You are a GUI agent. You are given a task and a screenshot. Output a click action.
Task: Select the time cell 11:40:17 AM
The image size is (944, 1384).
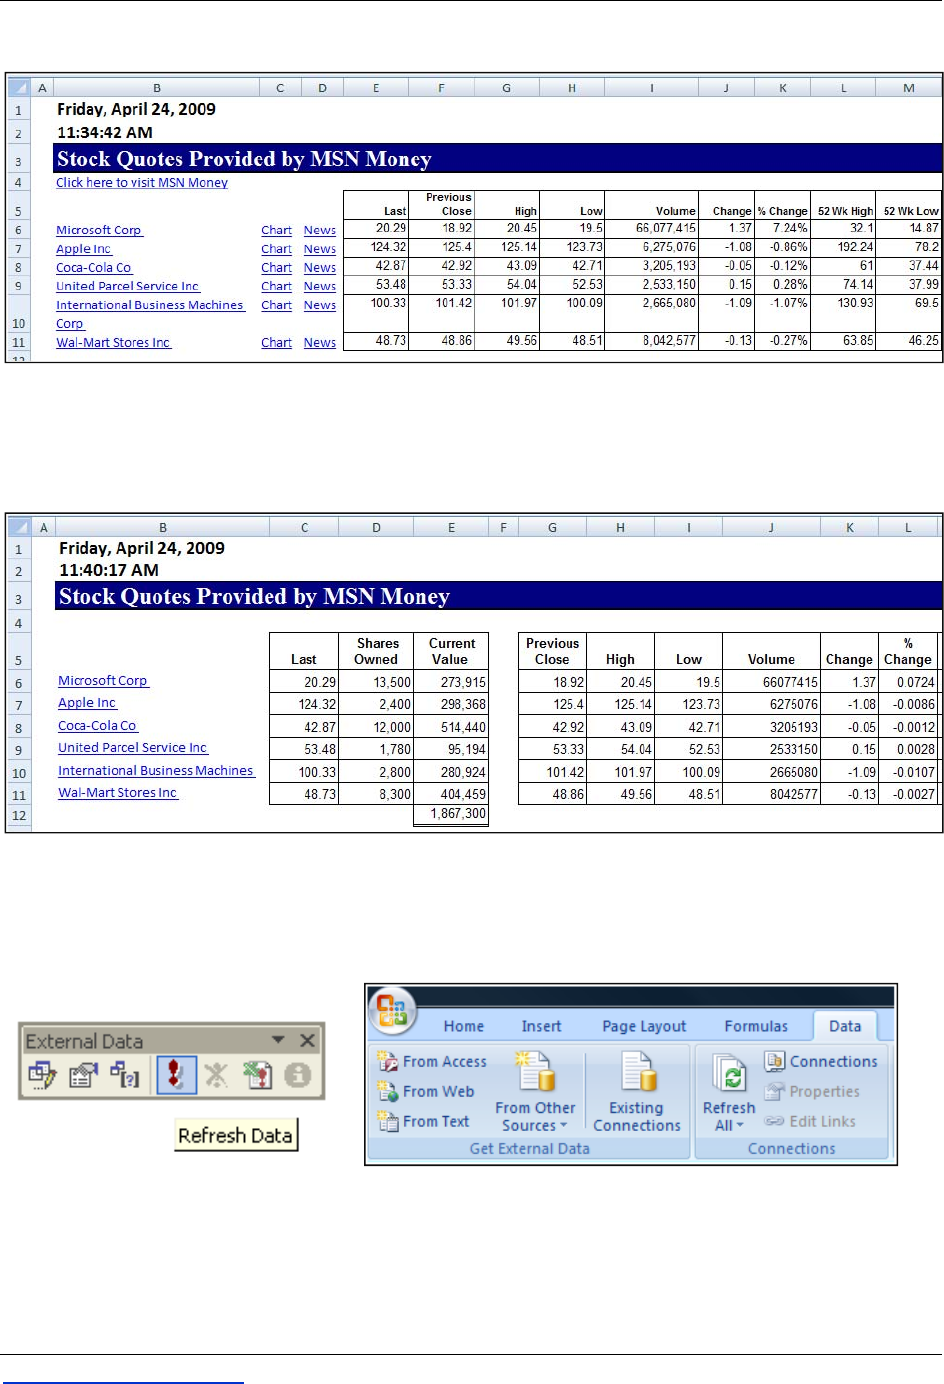109,570
